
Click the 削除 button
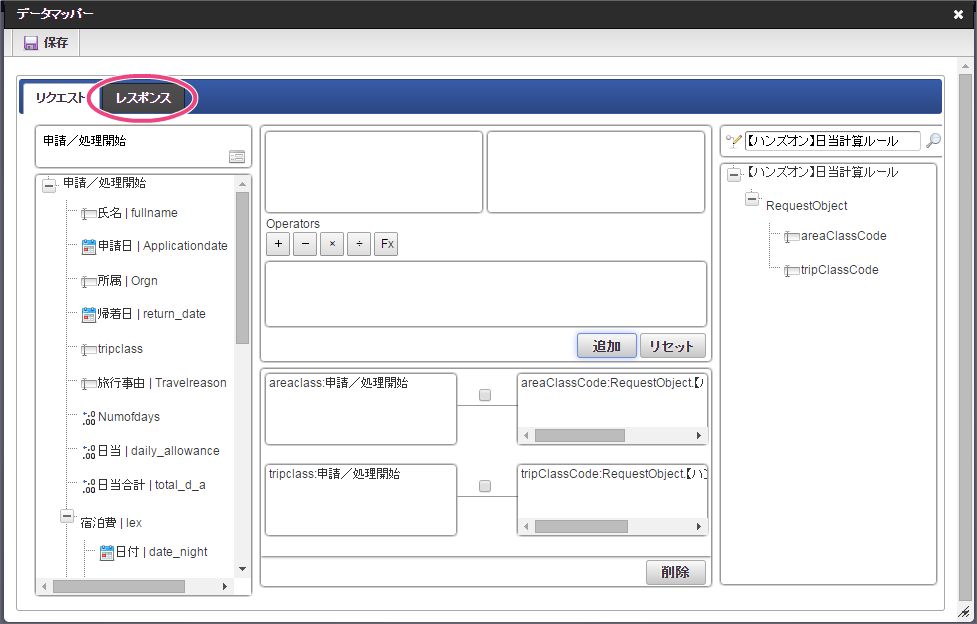coord(675,572)
